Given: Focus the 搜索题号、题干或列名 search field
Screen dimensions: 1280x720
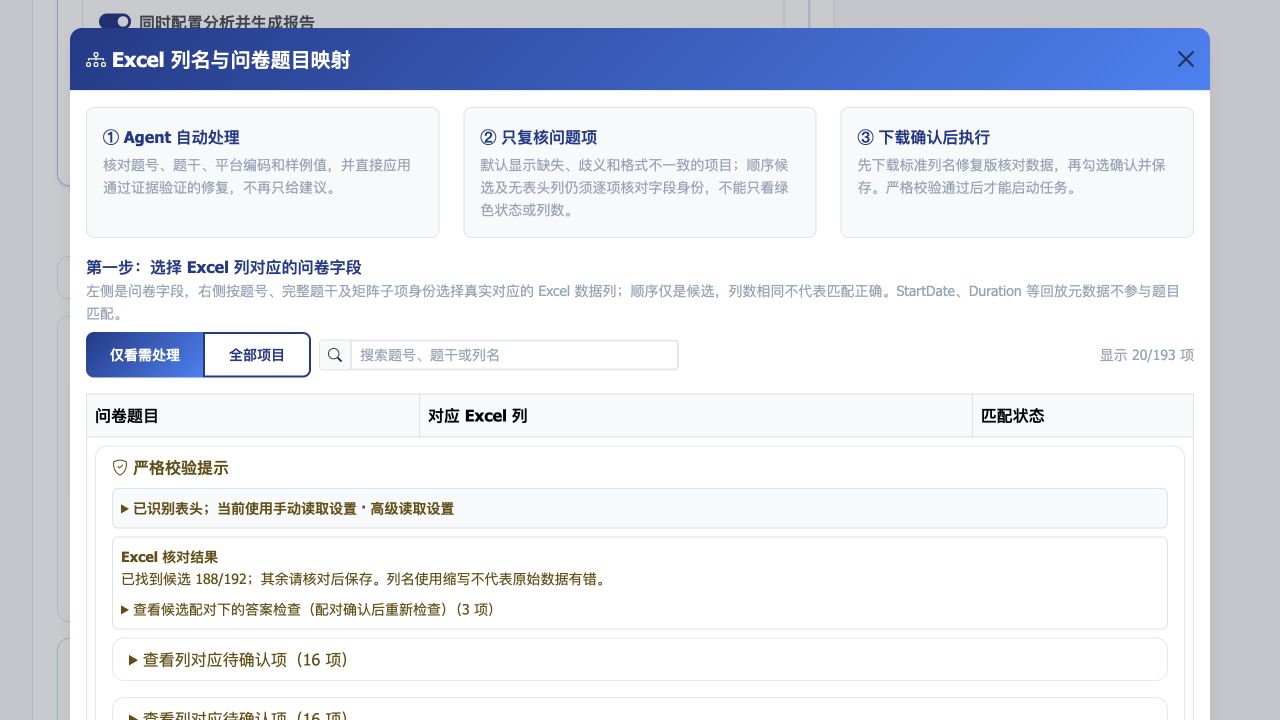Looking at the screenshot, I should click(514, 355).
